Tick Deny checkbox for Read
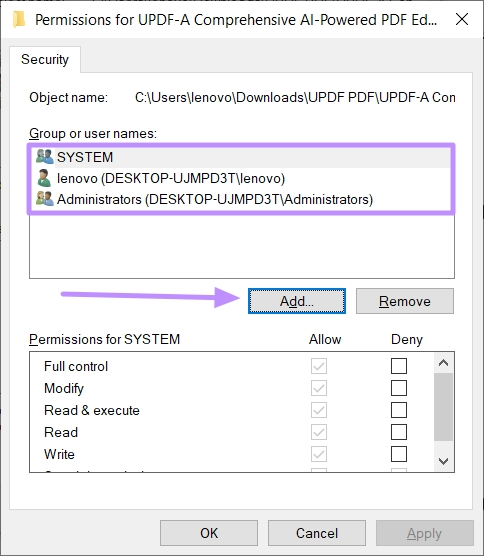Viewport: 484px width, 556px height. tap(399, 432)
